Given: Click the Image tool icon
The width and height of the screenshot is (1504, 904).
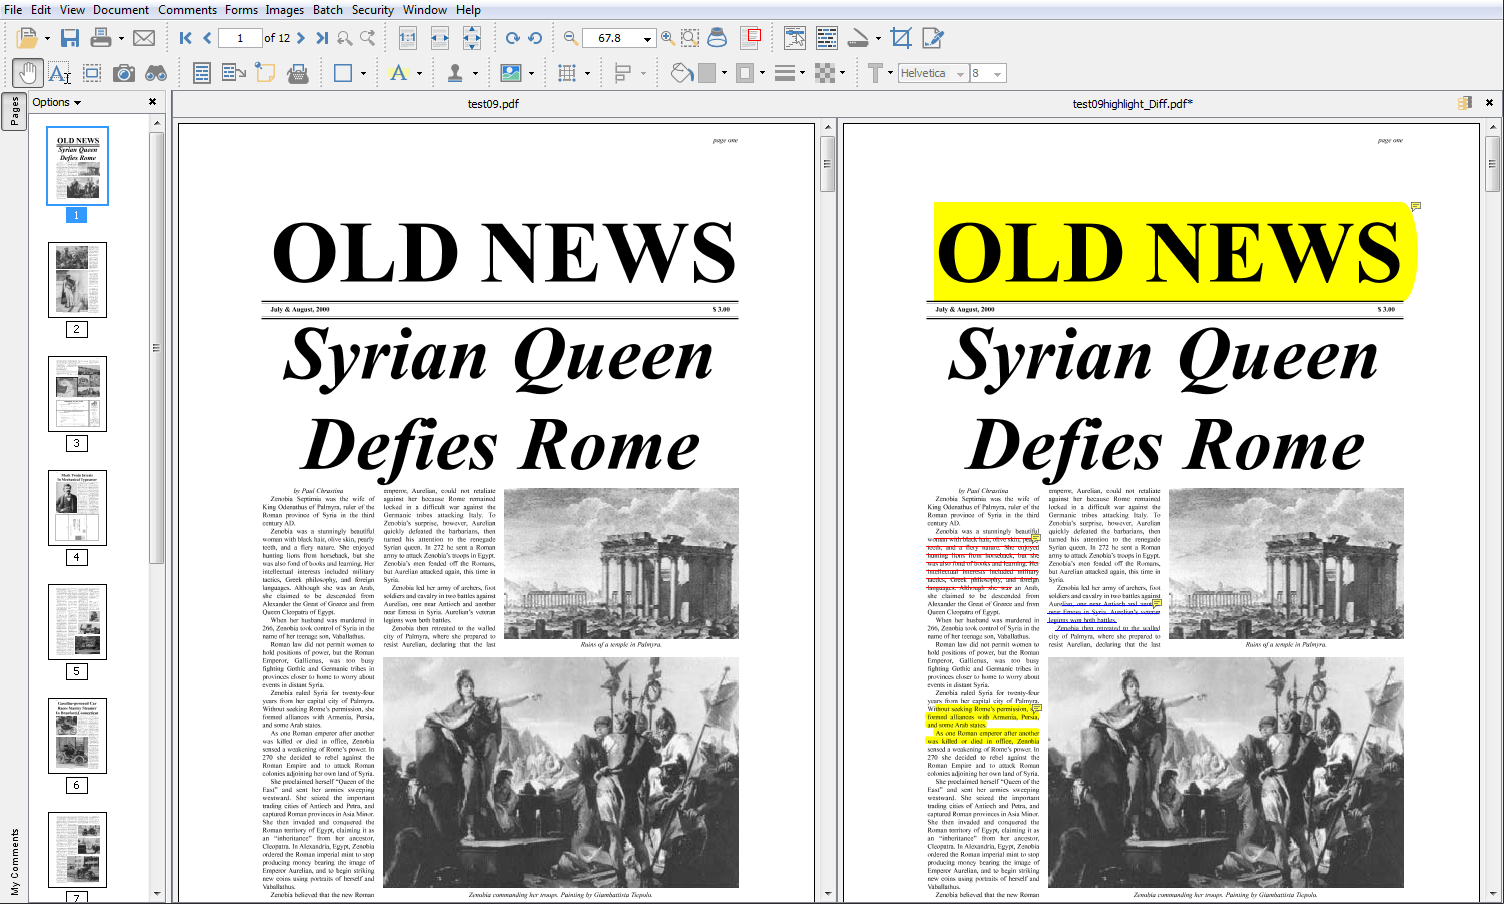Looking at the screenshot, I should [x=511, y=73].
